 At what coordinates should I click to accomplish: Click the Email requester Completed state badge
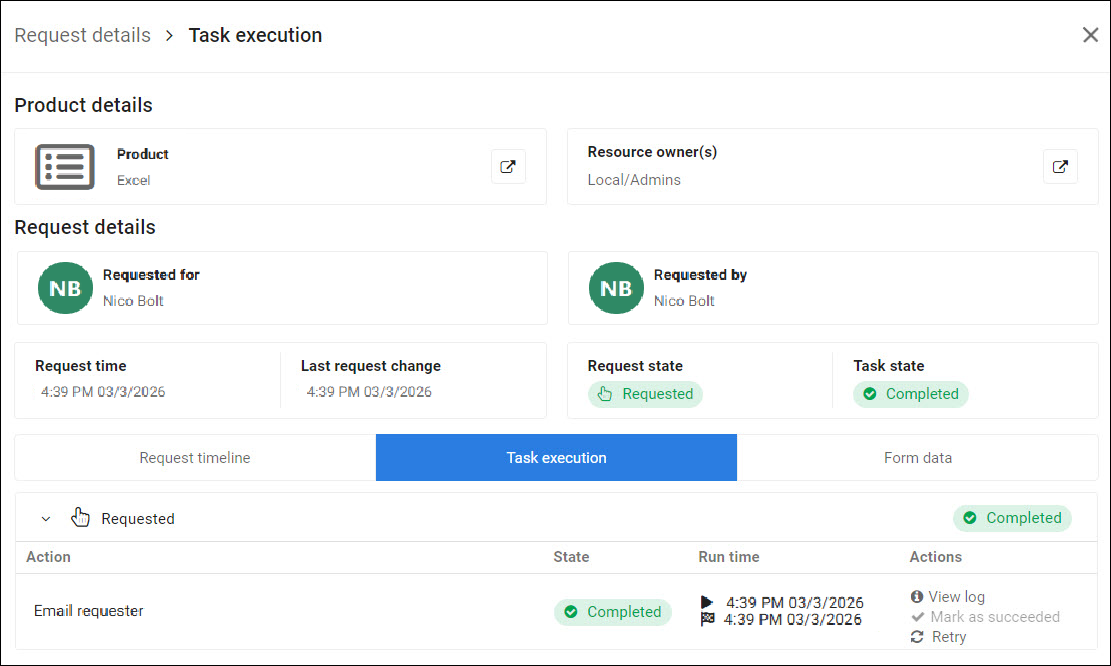[612, 612]
